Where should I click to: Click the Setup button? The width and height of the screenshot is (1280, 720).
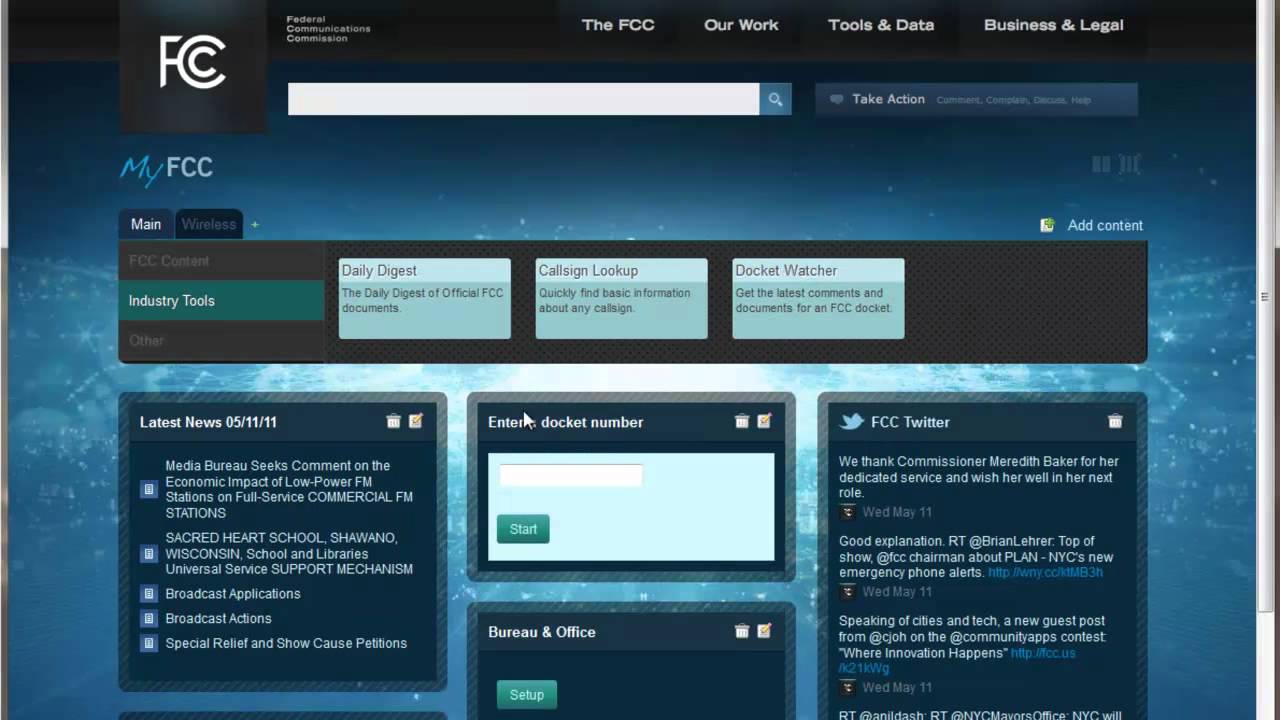527,695
